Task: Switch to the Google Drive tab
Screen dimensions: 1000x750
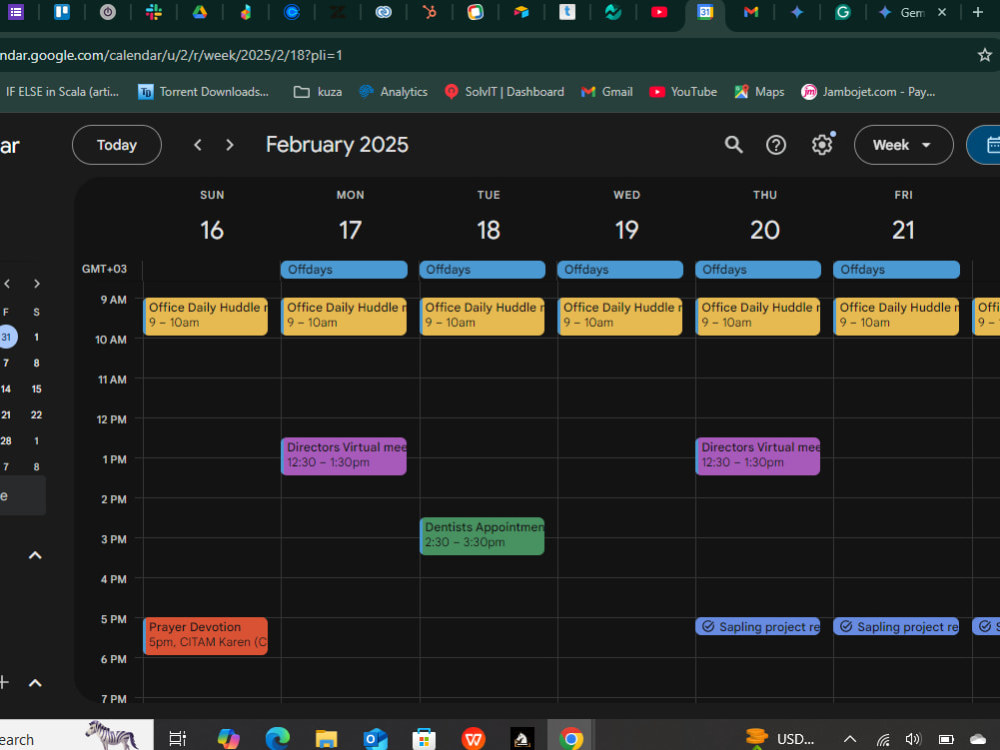Action: pyautogui.click(x=200, y=12)
